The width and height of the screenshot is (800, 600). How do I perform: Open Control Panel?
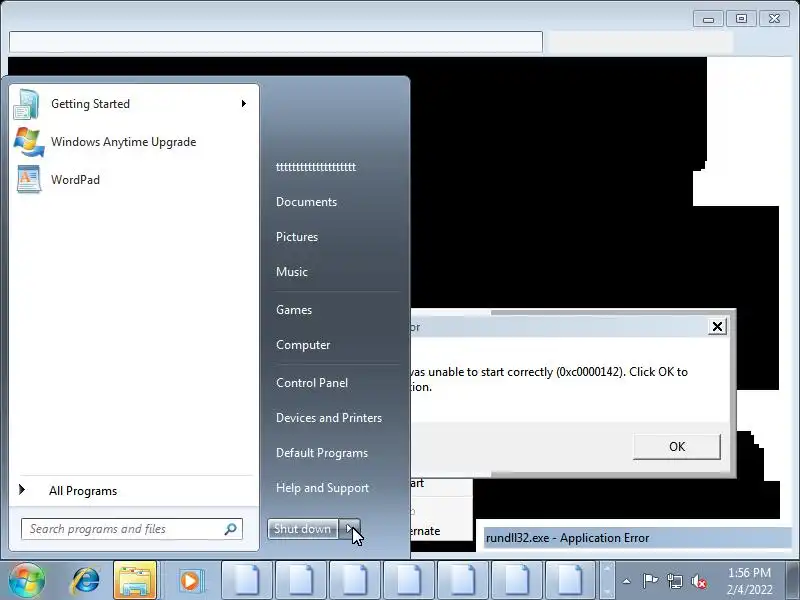(312, 383)
